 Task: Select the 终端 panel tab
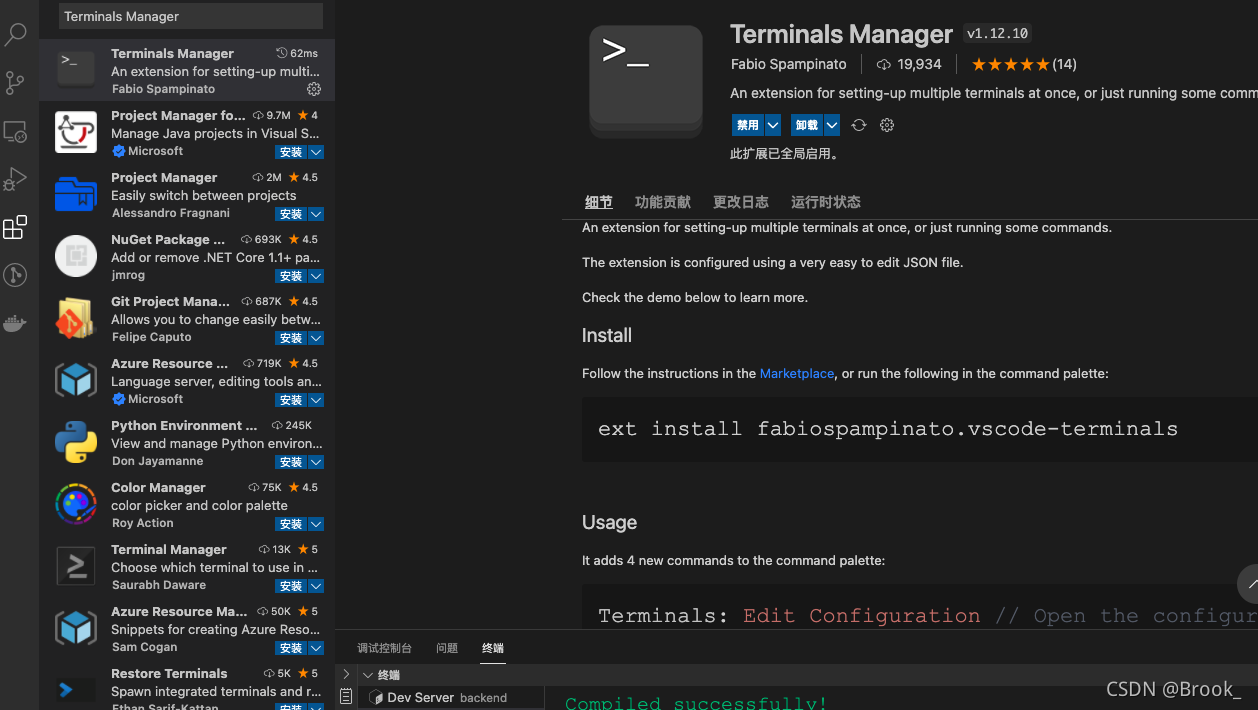[493, 648]
